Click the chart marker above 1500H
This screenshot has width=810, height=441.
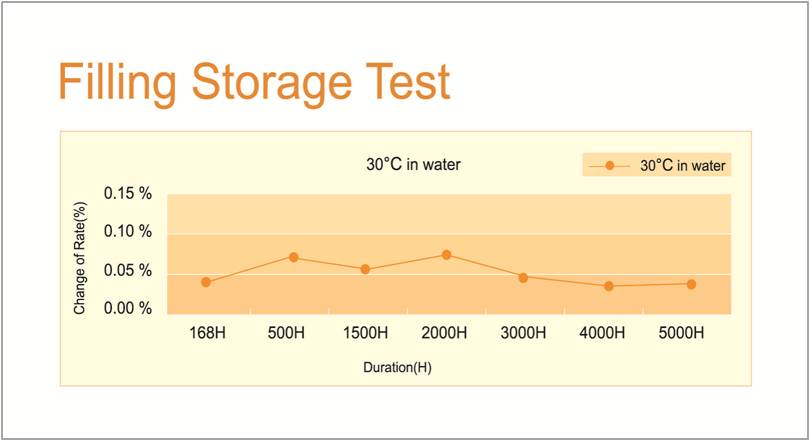tap(366, 269)
